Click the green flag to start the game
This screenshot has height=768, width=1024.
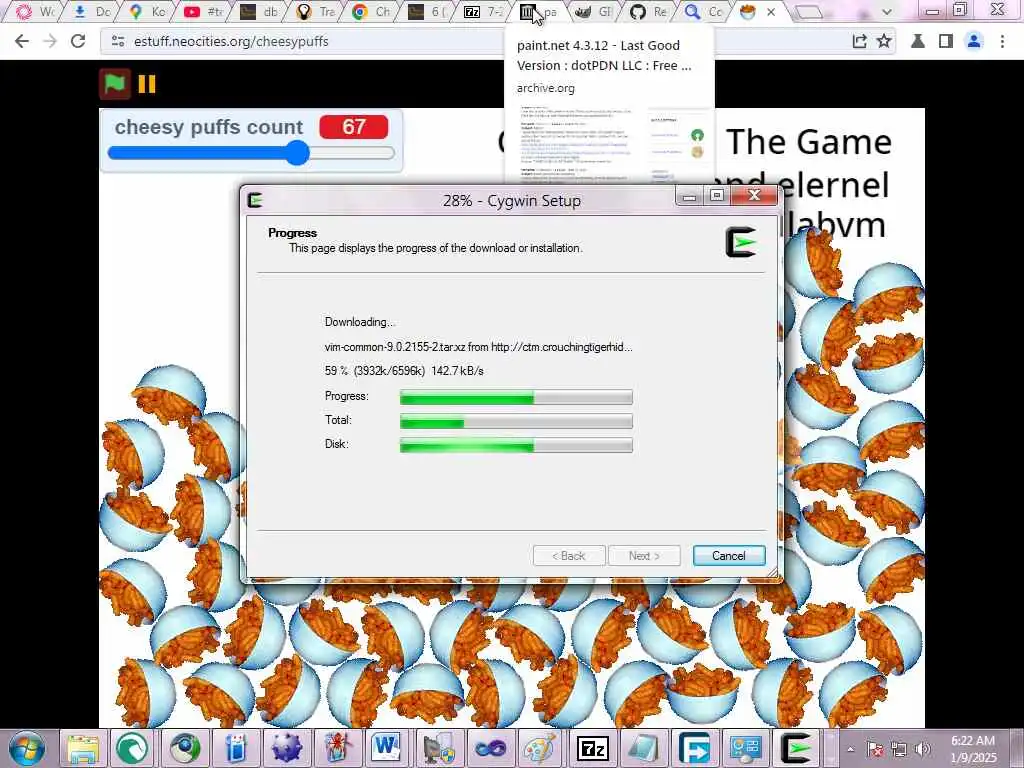(x=114, y=84)
